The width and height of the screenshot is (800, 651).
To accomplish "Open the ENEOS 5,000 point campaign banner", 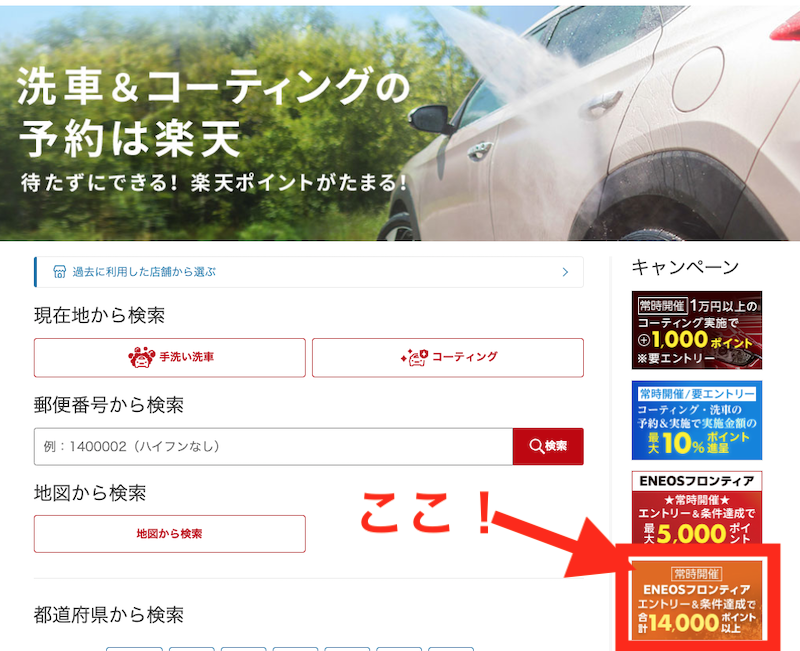I will click(x=696, y=508).
